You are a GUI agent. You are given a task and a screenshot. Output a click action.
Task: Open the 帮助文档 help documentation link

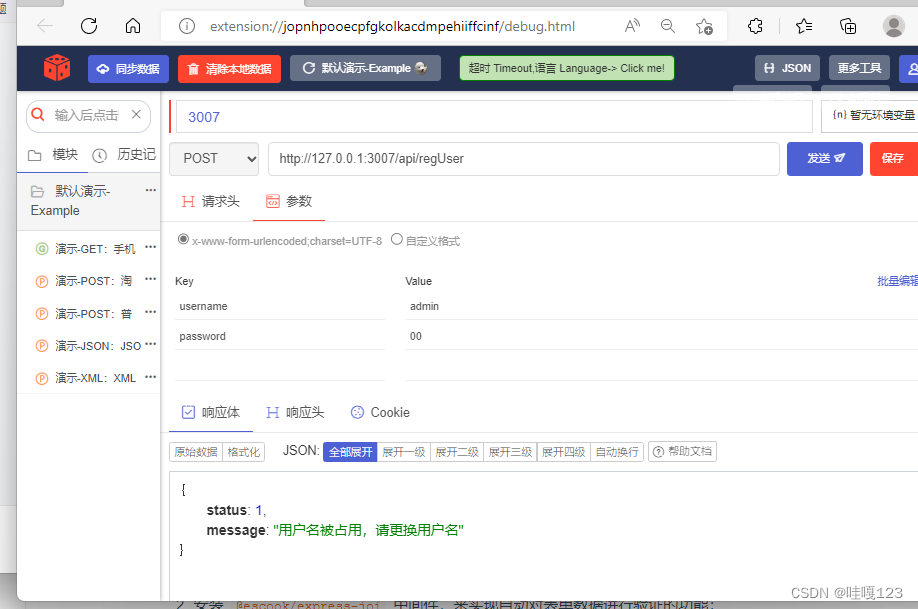681,451
